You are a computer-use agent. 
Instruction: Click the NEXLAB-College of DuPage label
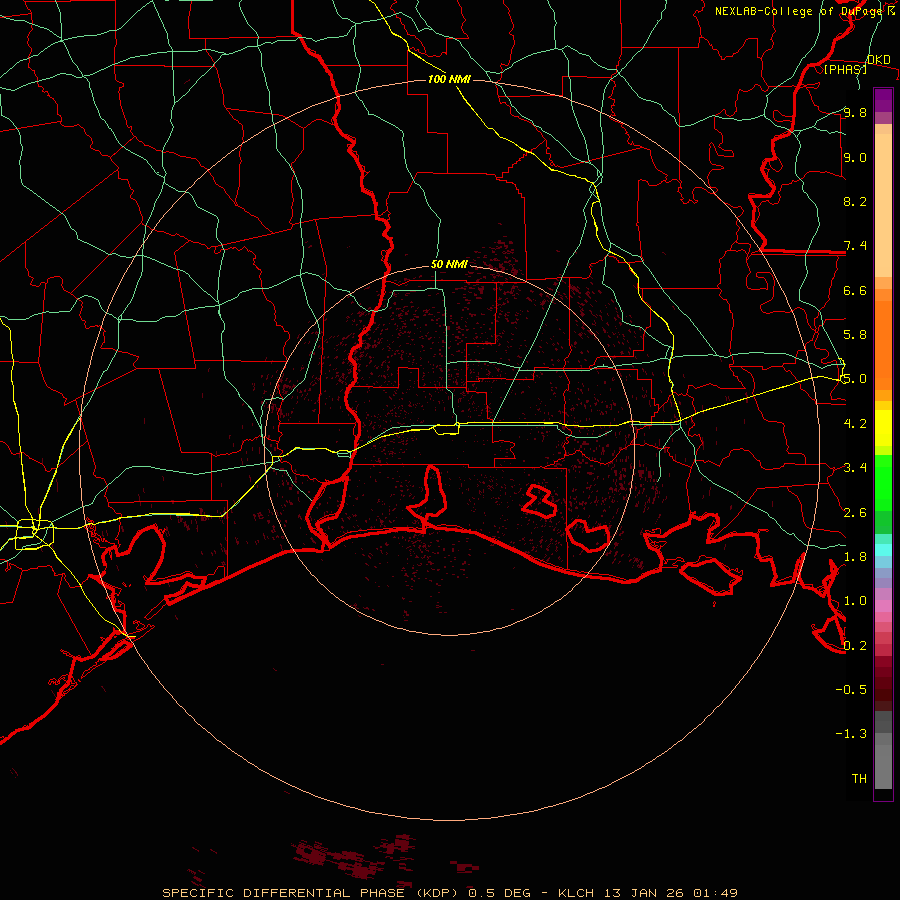[x=800, y=11]
